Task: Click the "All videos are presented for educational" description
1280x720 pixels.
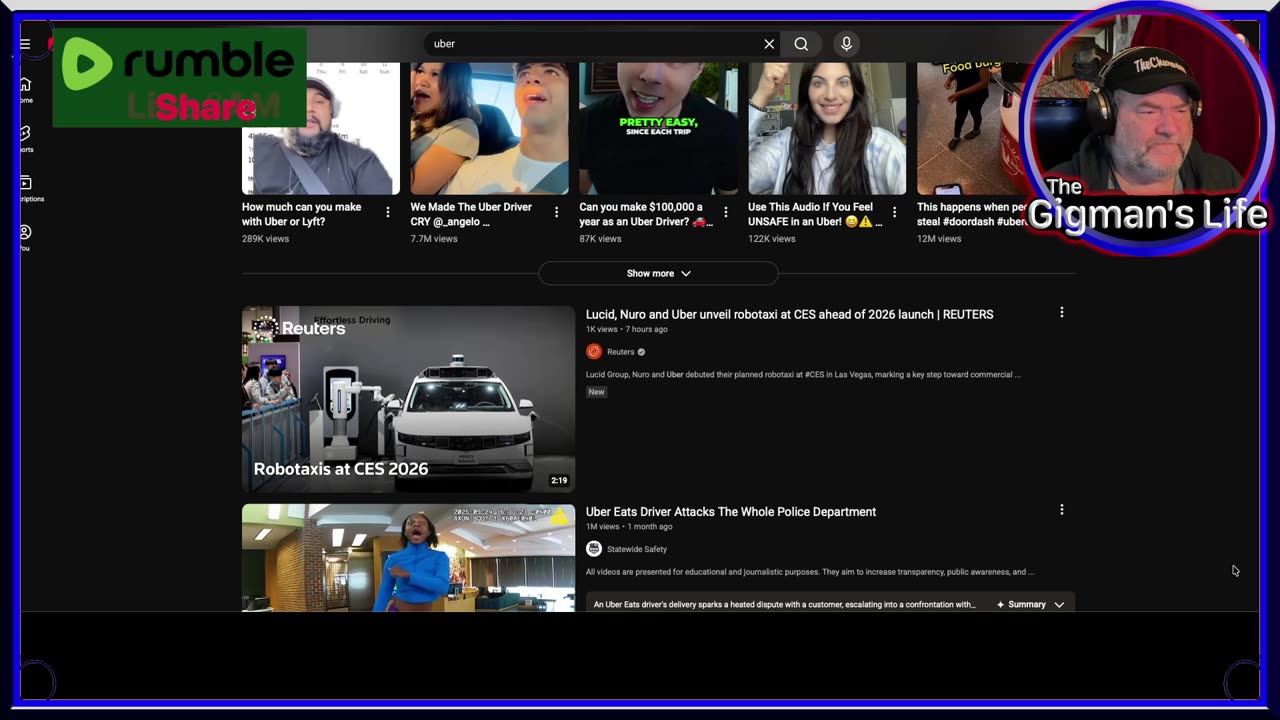Action: click(810, 571)
